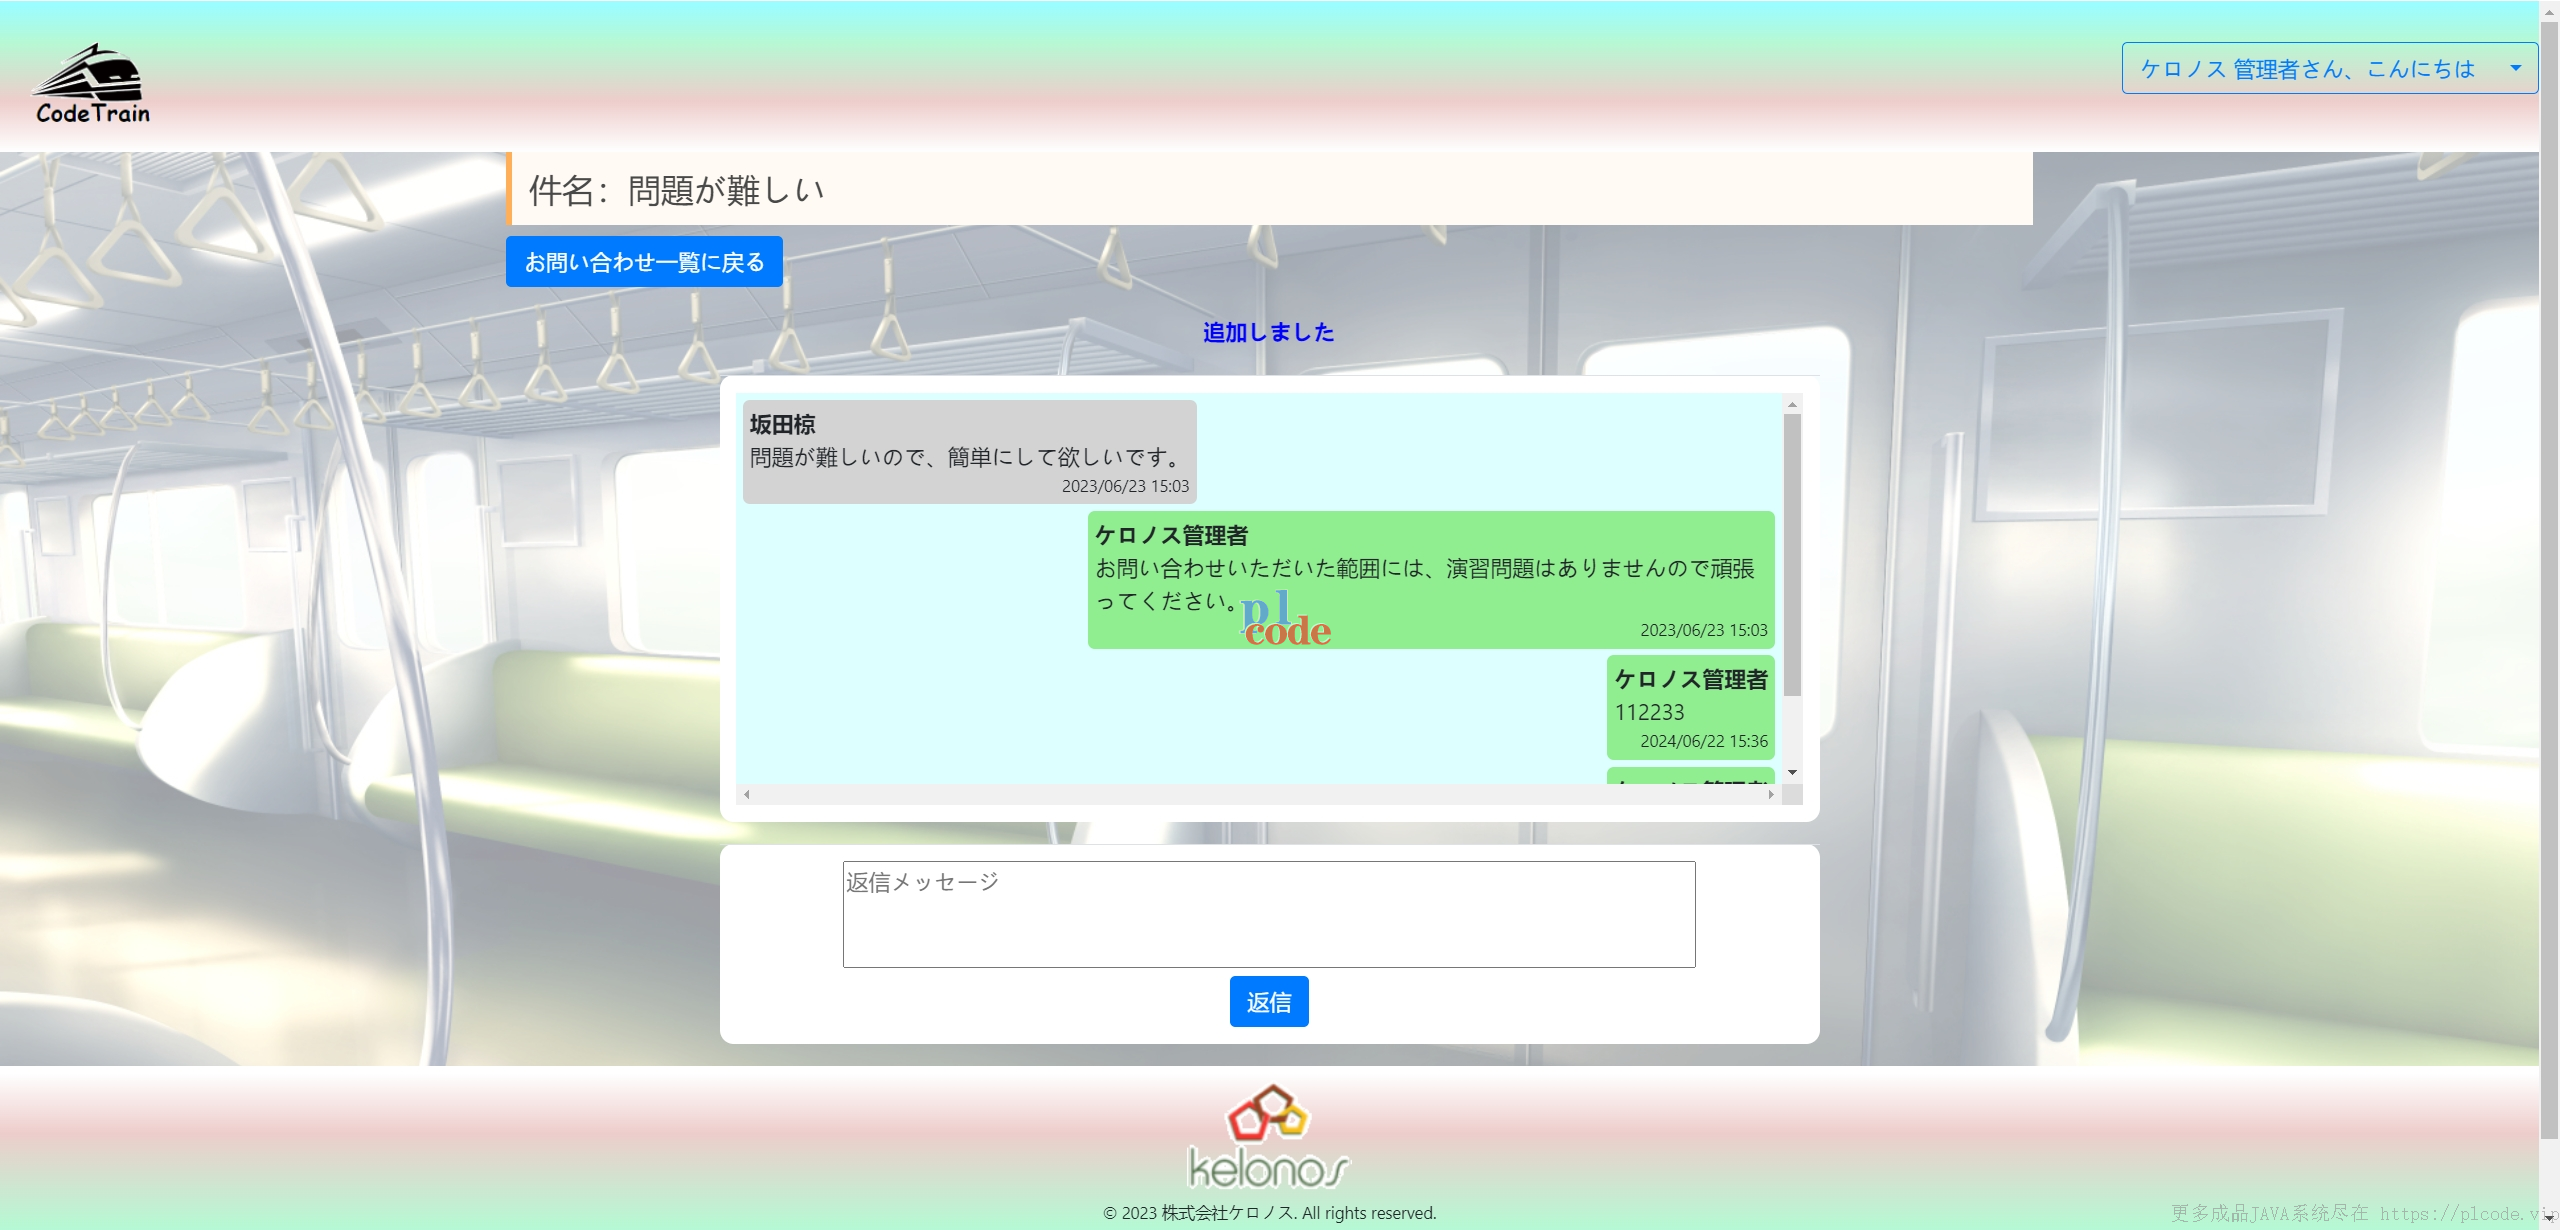Open the ケロノス 管理者さん、こんにちは dropdown
The image size is (2560, 1230).
coord(2329,68)
